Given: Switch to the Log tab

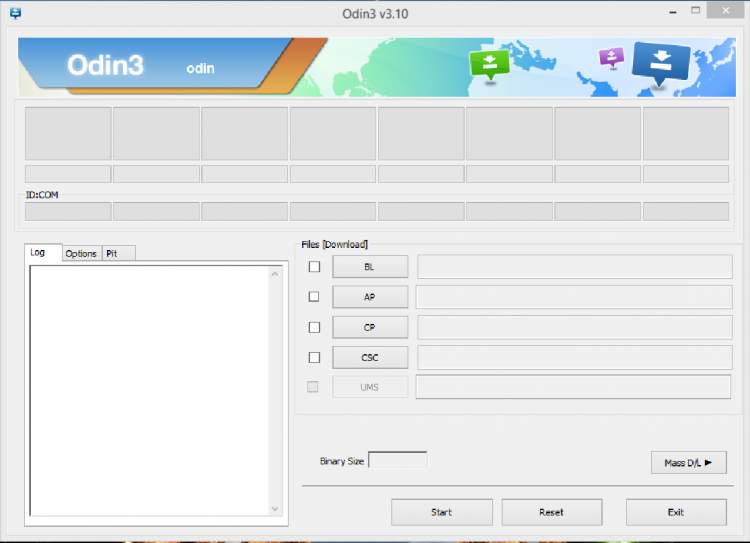Looking at the screenshot, I should (x=43, y=252).
